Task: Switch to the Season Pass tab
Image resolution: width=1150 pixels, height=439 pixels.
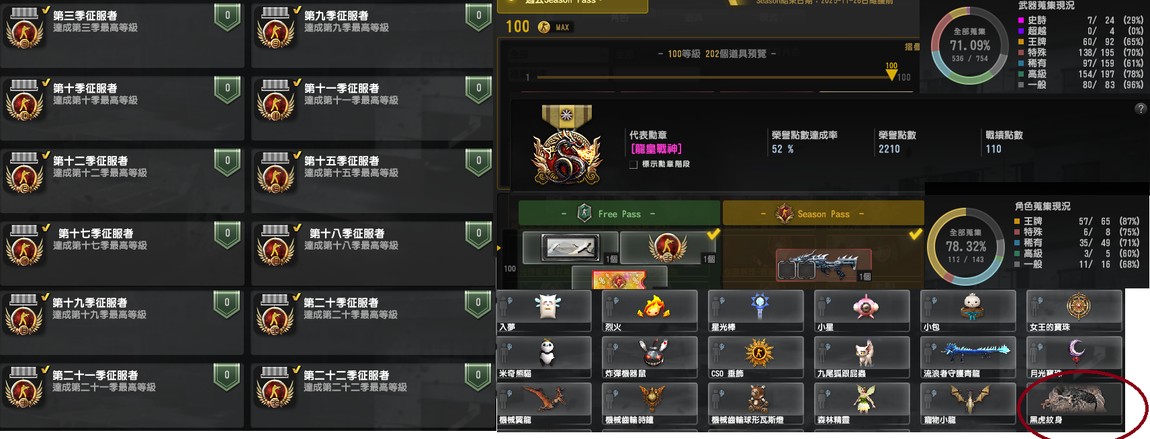Action: point(822,214)
